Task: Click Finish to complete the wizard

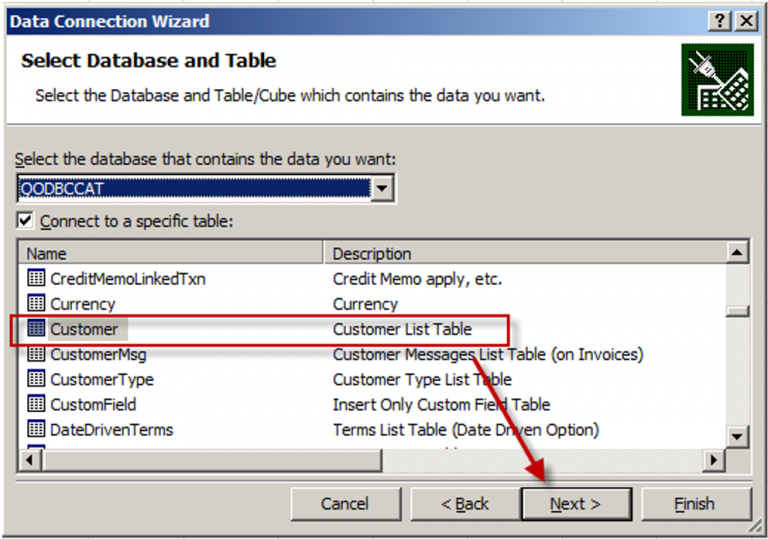Action: 694,504
